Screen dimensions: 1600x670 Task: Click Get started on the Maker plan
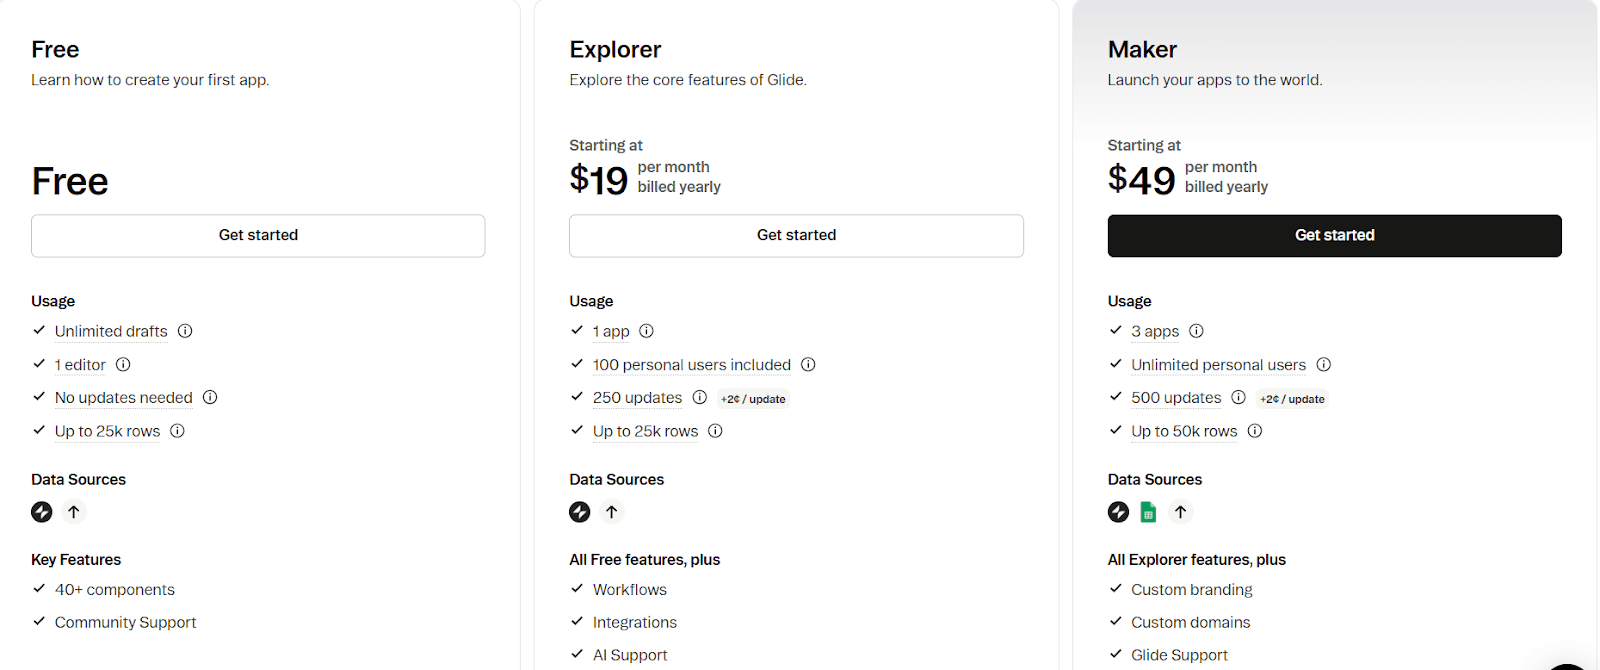[x=1334, y=235]
